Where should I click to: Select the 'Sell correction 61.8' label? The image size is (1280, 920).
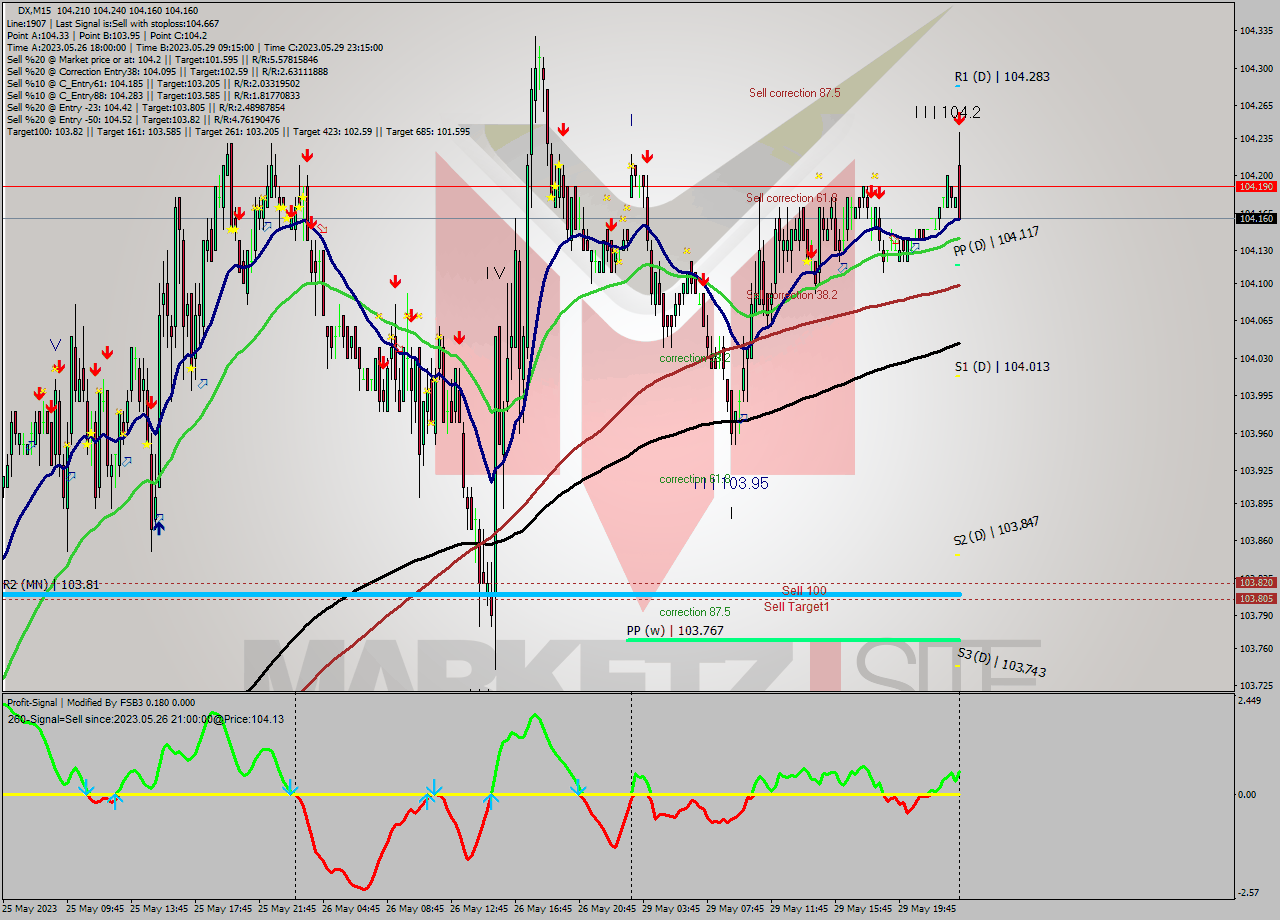coord(792,198)
